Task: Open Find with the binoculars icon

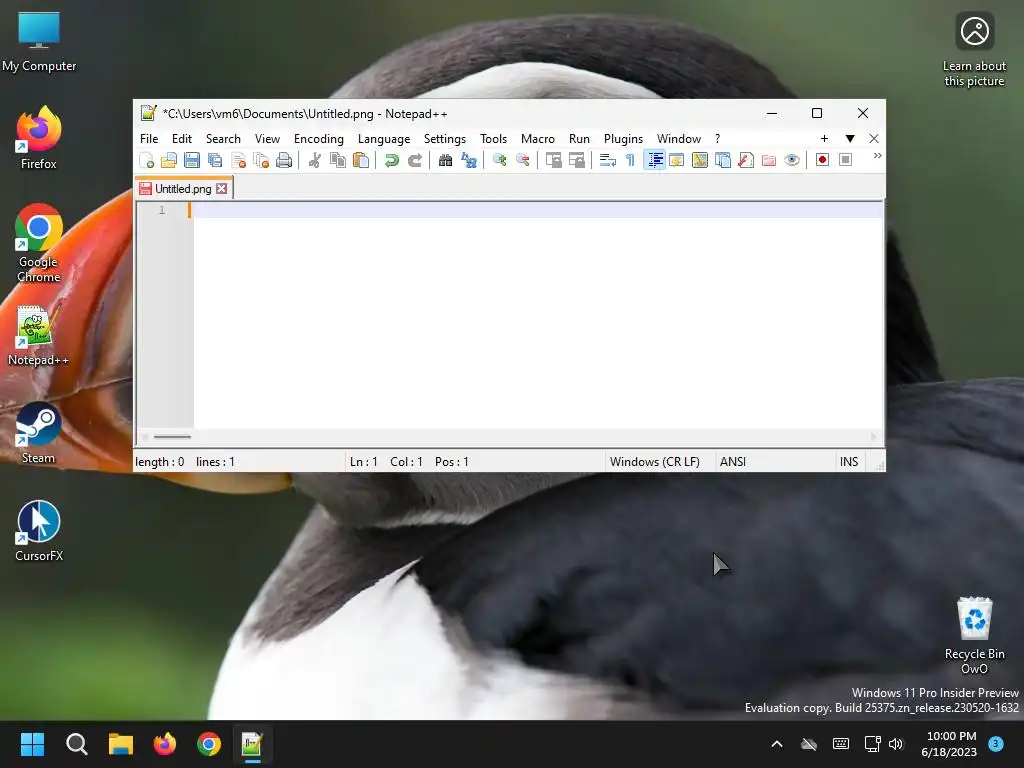Action: [x=445, y=160]
